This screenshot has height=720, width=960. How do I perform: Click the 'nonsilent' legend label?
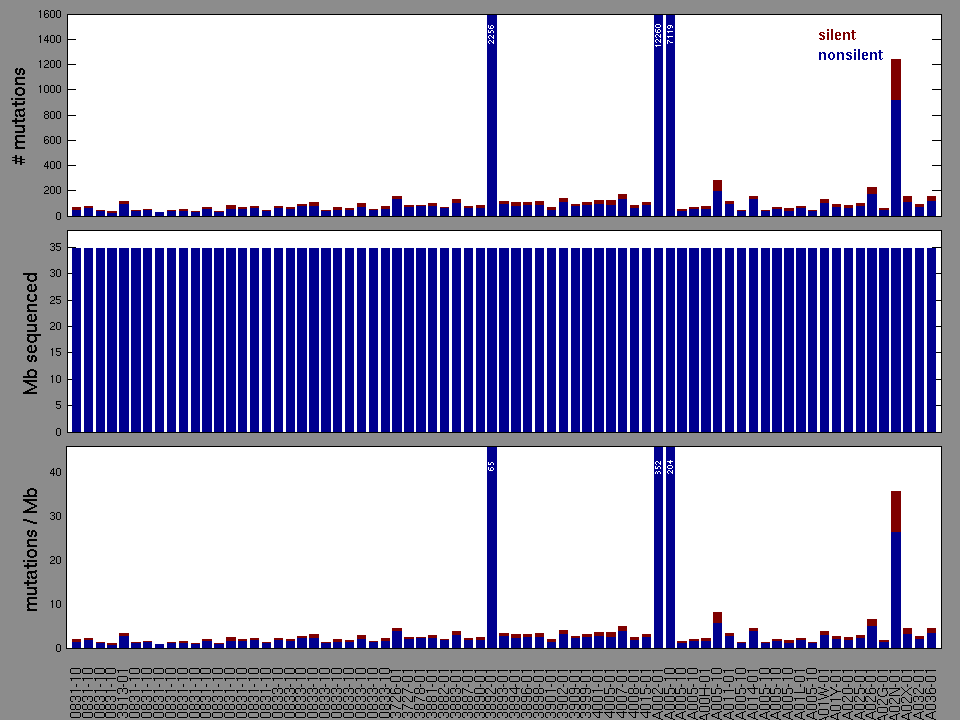pos(850,55)
